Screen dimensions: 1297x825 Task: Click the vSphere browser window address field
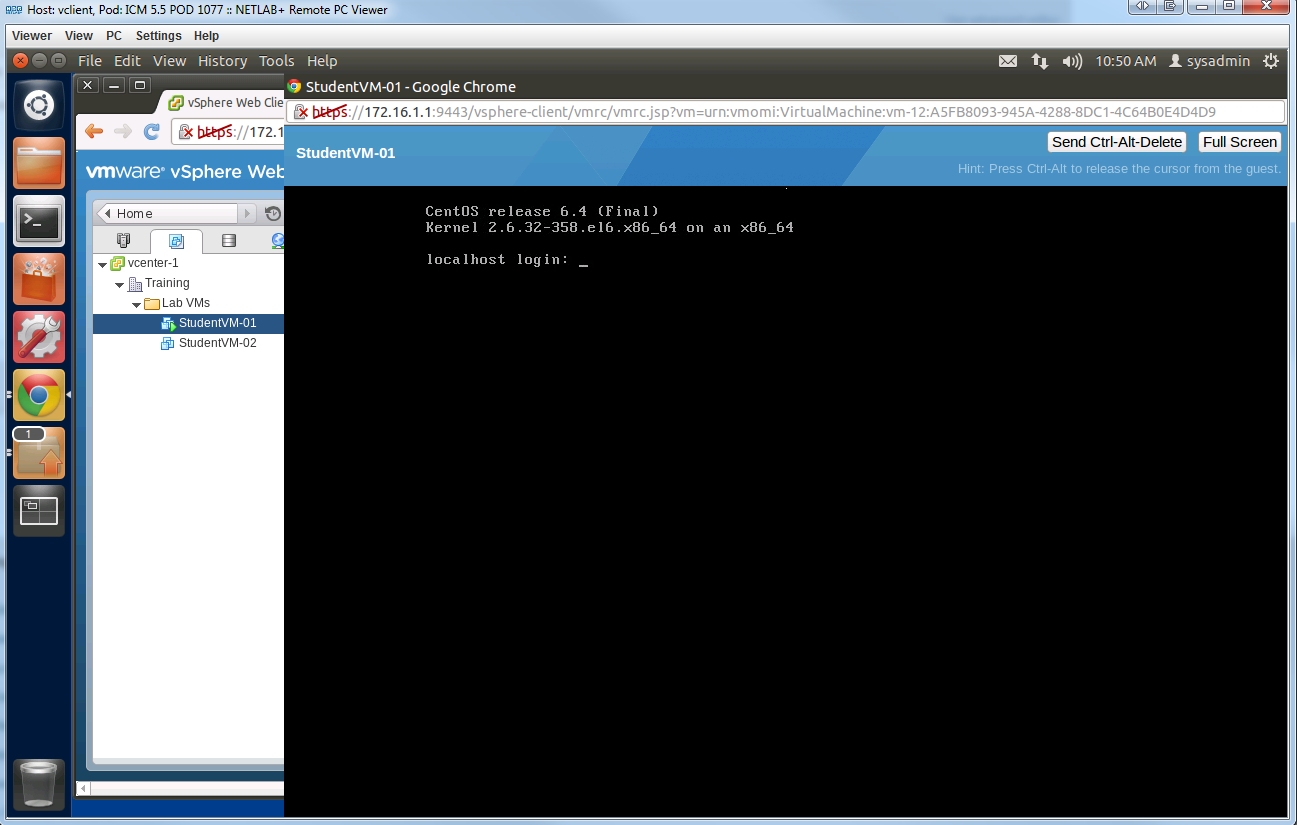(228, 131)
